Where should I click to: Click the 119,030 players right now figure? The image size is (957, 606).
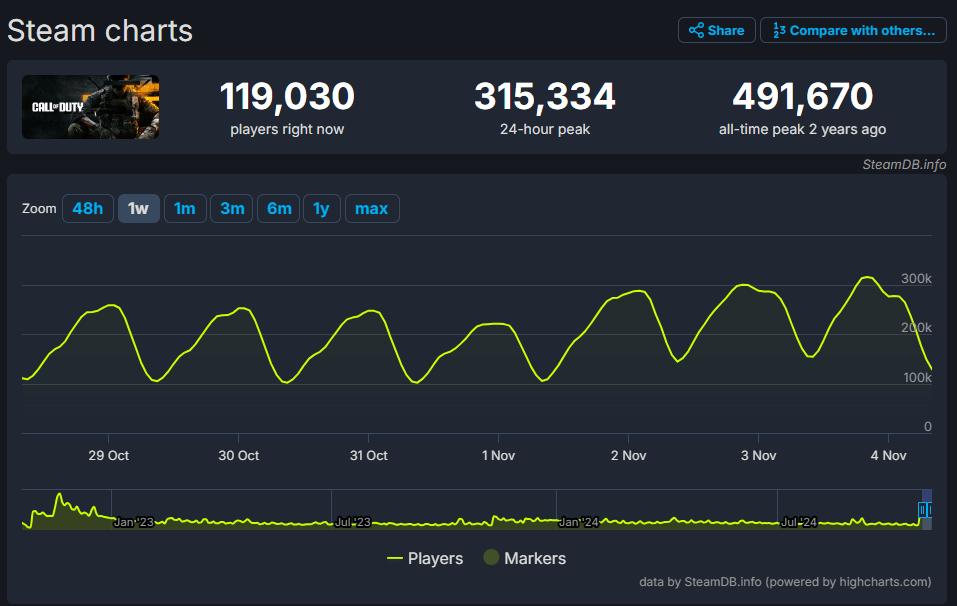[x=287, y=96]
